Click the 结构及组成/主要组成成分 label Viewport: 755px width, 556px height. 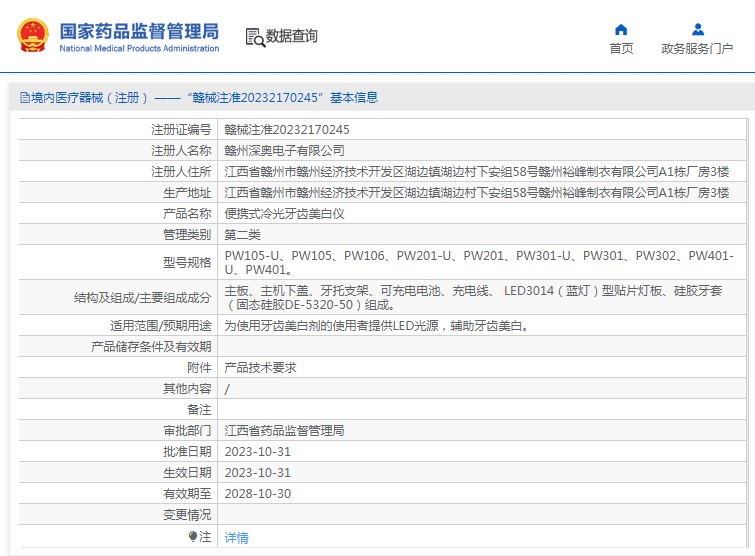[143, 297]
